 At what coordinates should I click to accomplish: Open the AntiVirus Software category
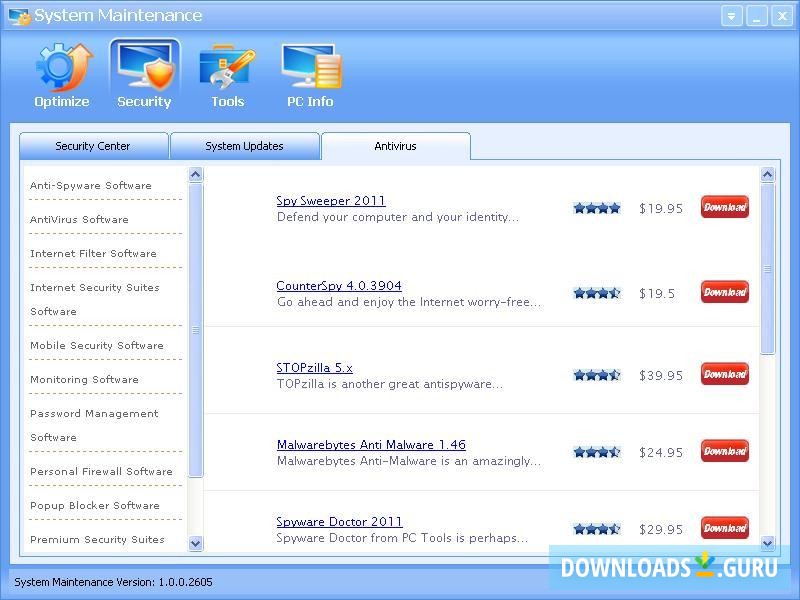[x=78, y=219]
